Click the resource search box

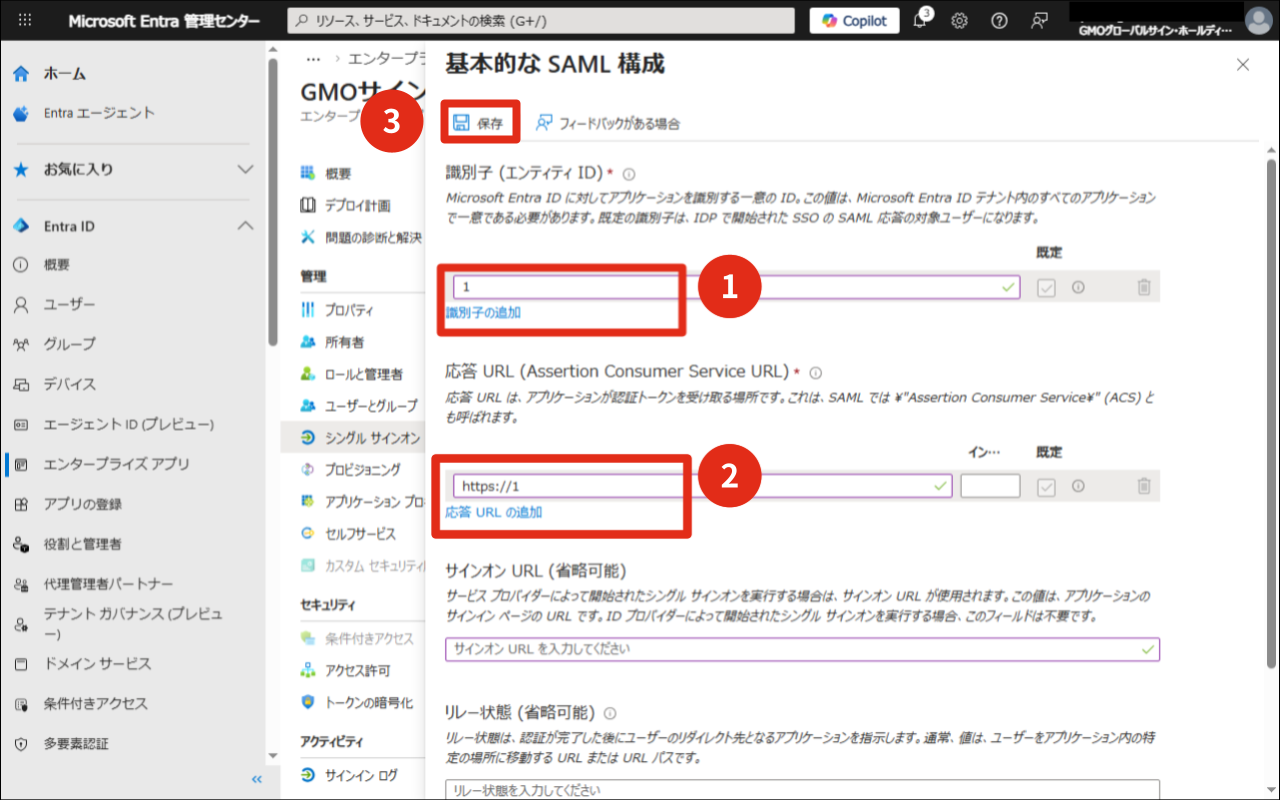pos(541,21)
